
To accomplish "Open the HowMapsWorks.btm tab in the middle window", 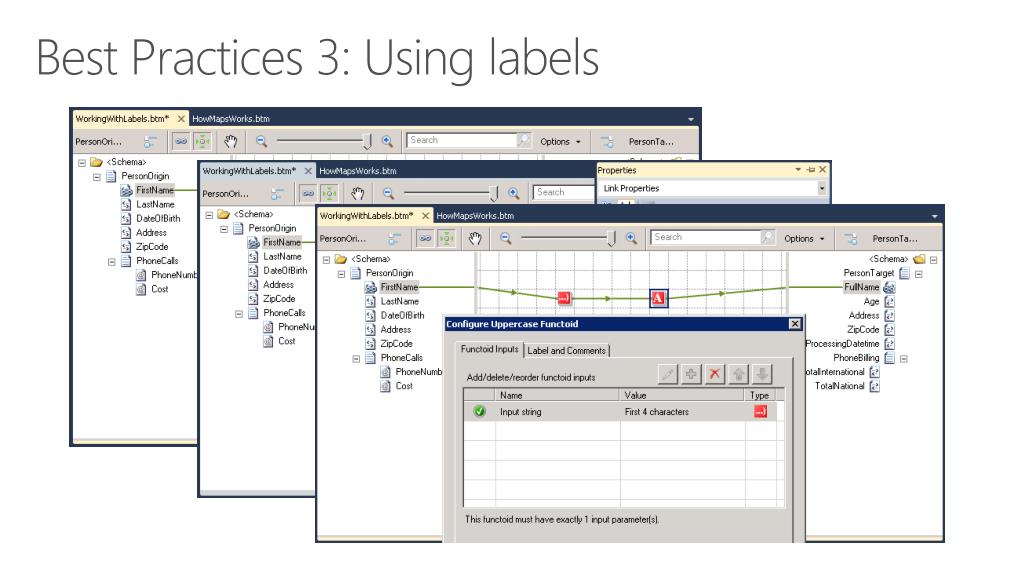I will point(358,171).
